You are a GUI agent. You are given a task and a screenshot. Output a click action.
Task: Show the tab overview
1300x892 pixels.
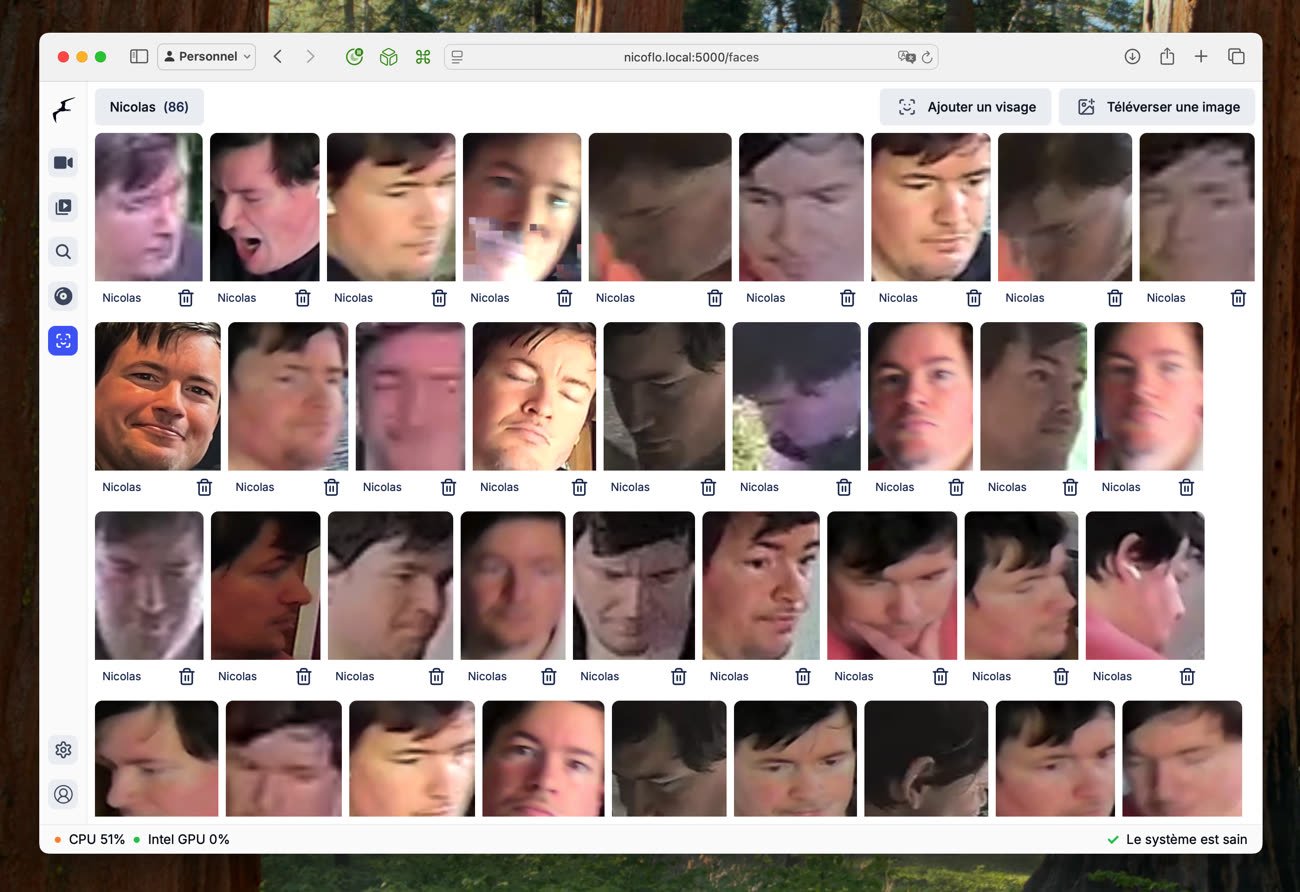click(x=1236, y=57)
